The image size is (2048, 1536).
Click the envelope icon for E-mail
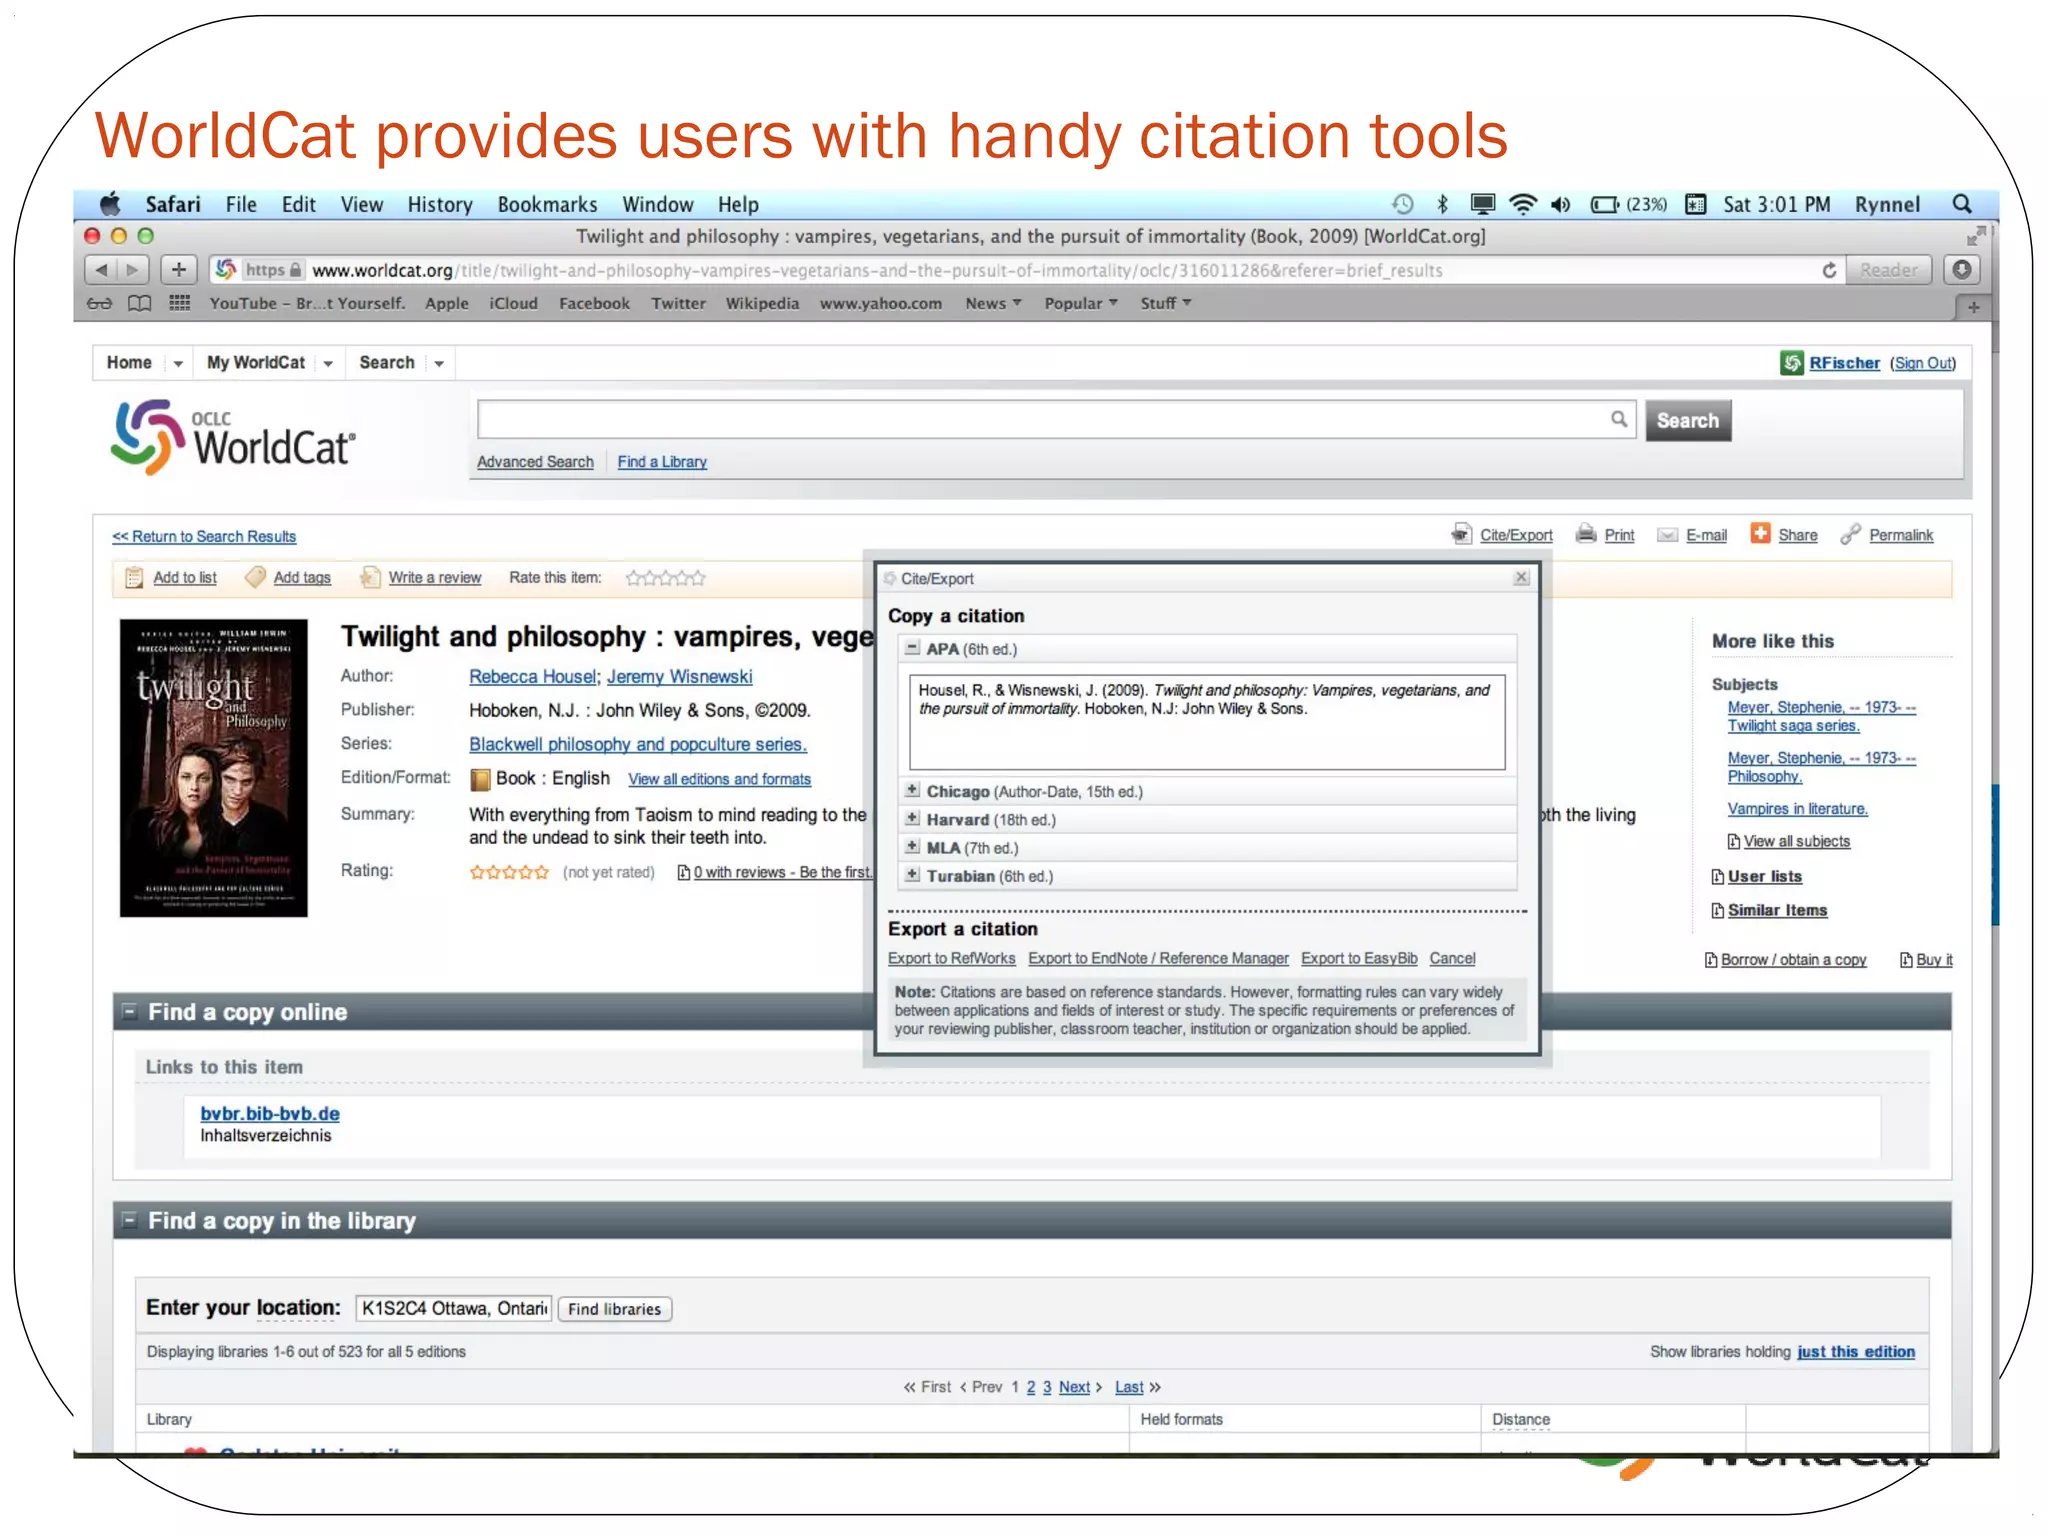coord(1667,535)
